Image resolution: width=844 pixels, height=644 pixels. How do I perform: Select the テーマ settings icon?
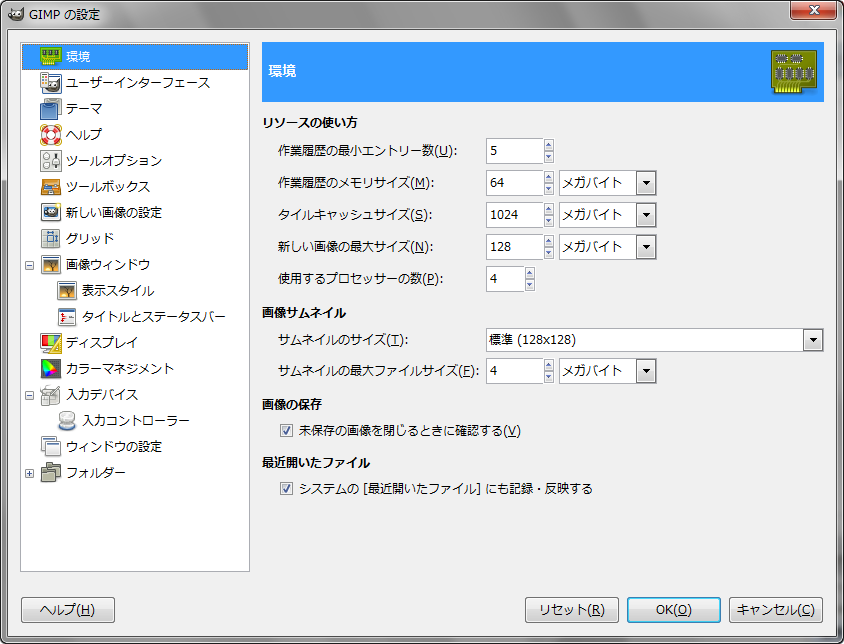click(x=52, y=109)
